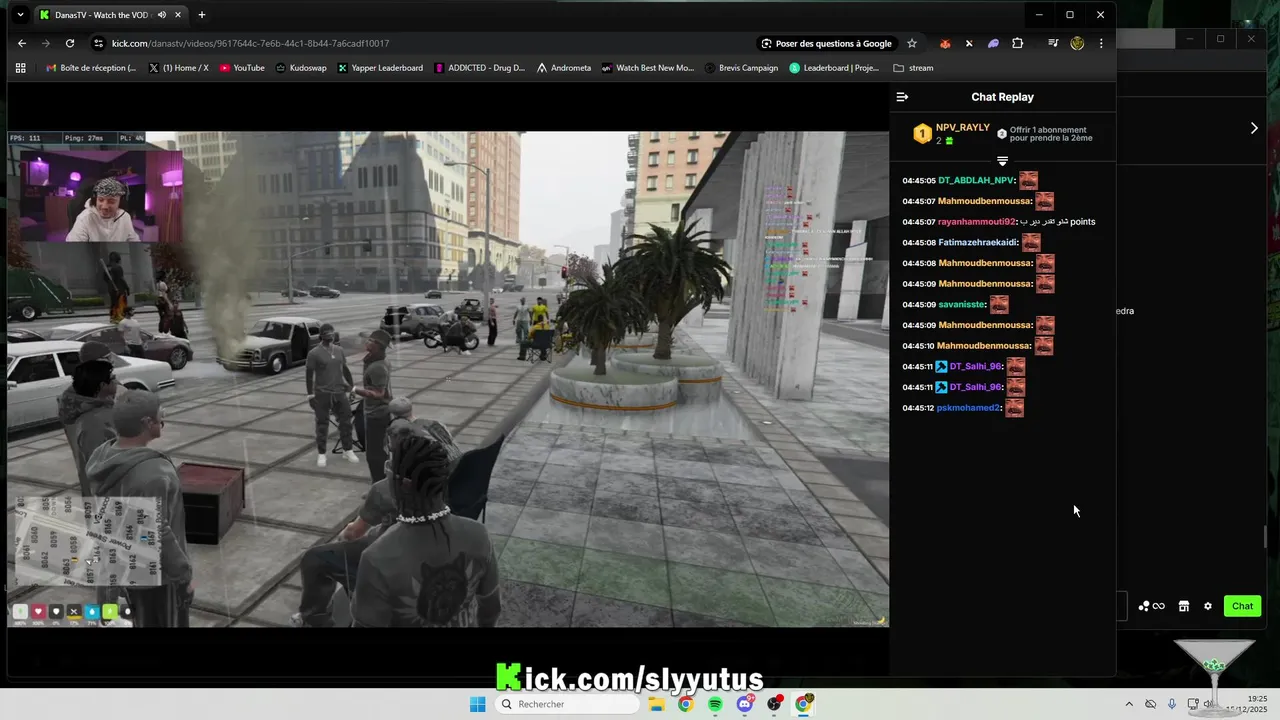Show hidden system tray icons

(x=1129, y=704)
